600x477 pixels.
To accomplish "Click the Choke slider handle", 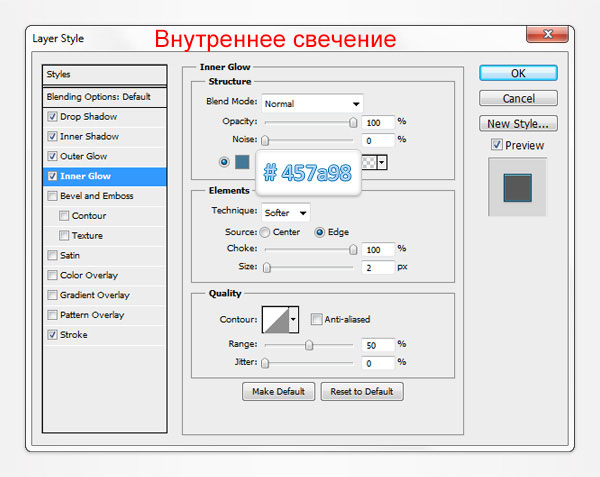I will coord(353,249).
